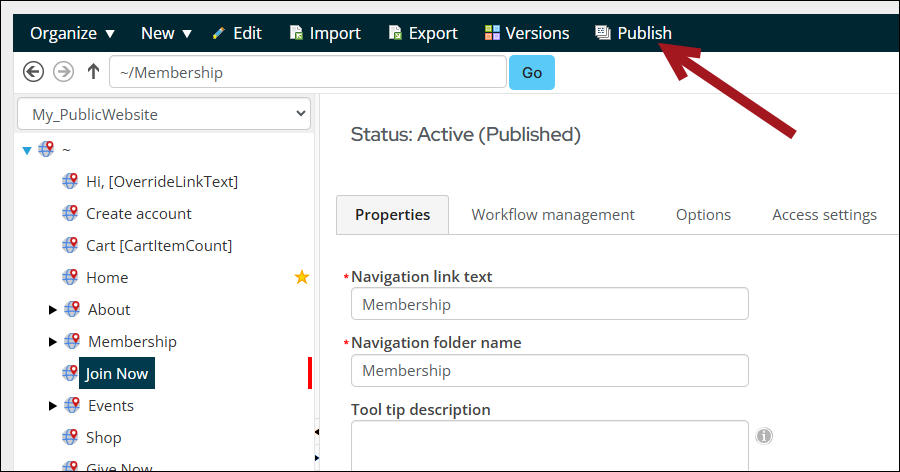Select Join Now in the navigation tree
900x472 pixels.
pos(117,373)
